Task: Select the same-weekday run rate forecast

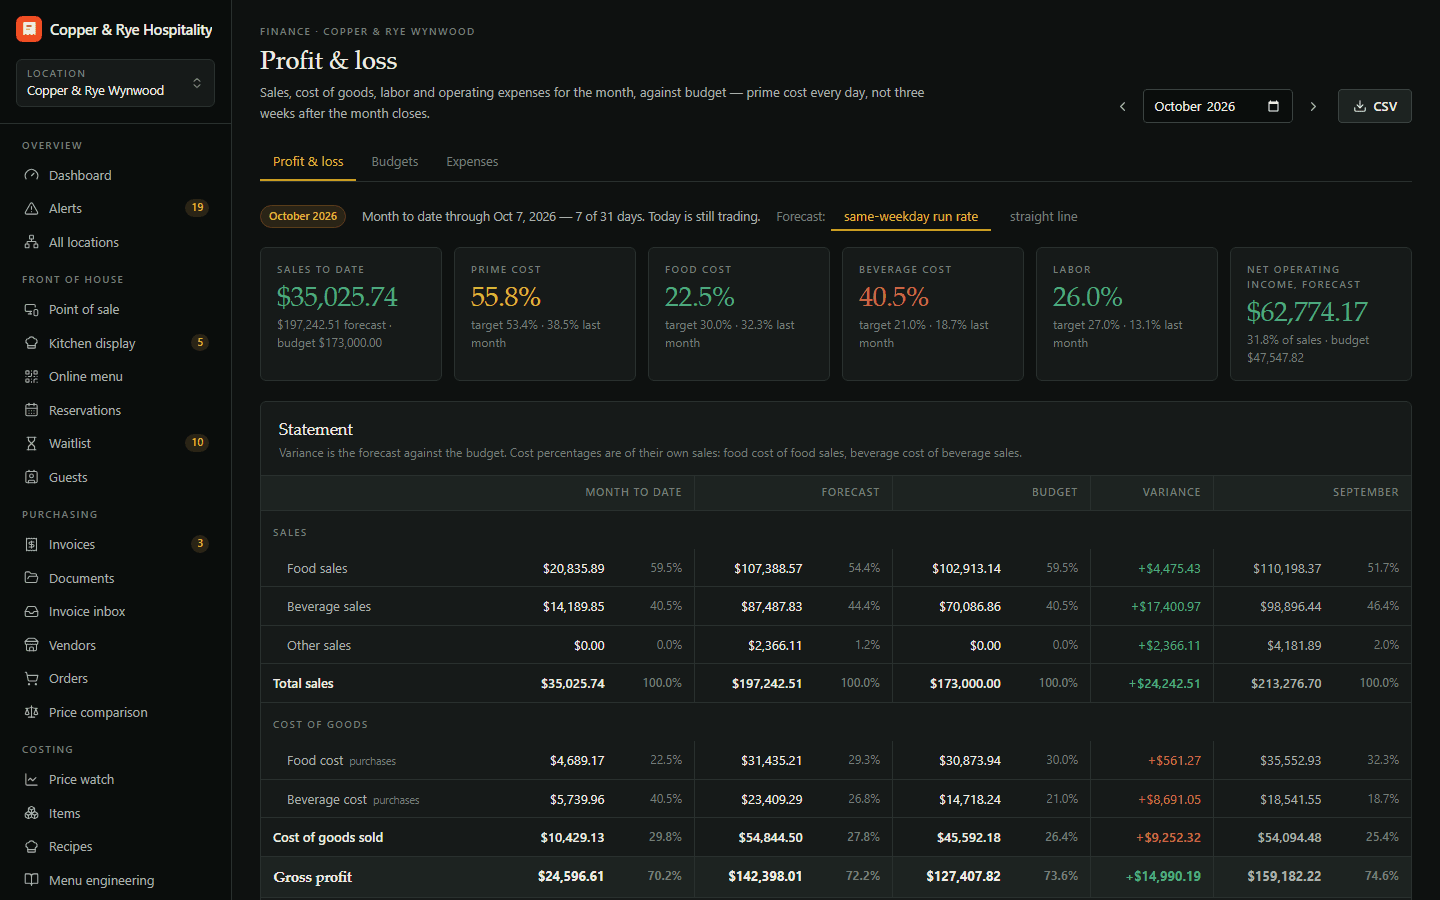Action: pyautogui.click(x=911, y=216)
